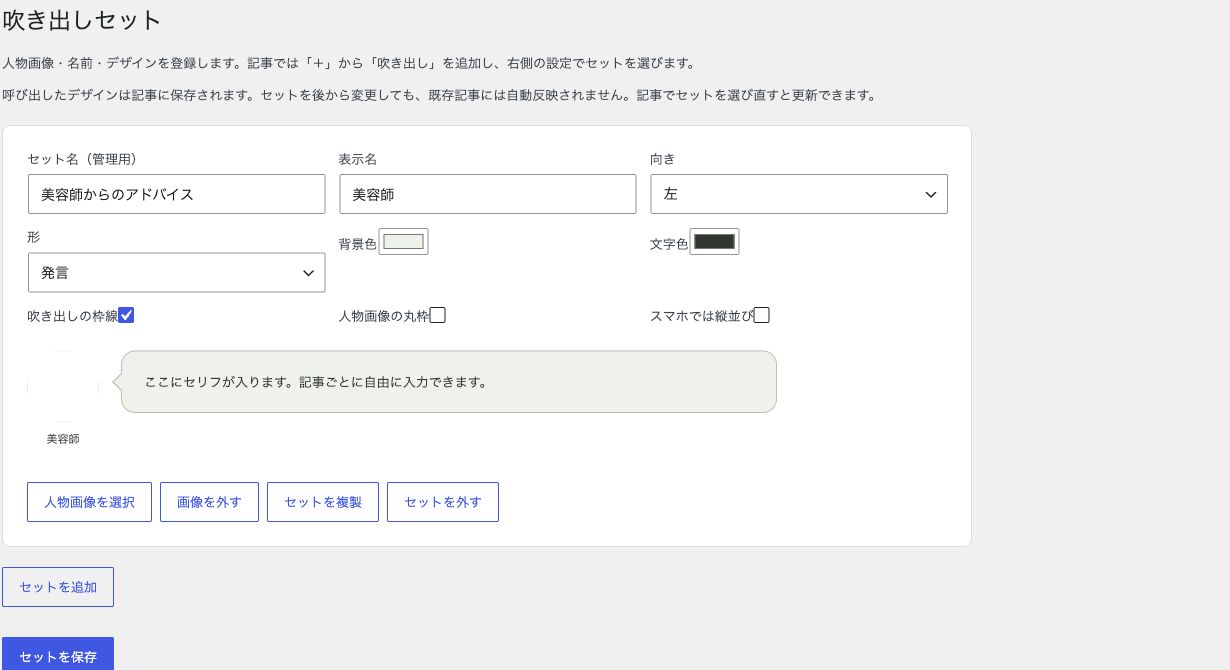The width and height of the screenshot is (1230, 670).
Task: Open the 向き dropdown showing 左
Action: click(799, 194)
